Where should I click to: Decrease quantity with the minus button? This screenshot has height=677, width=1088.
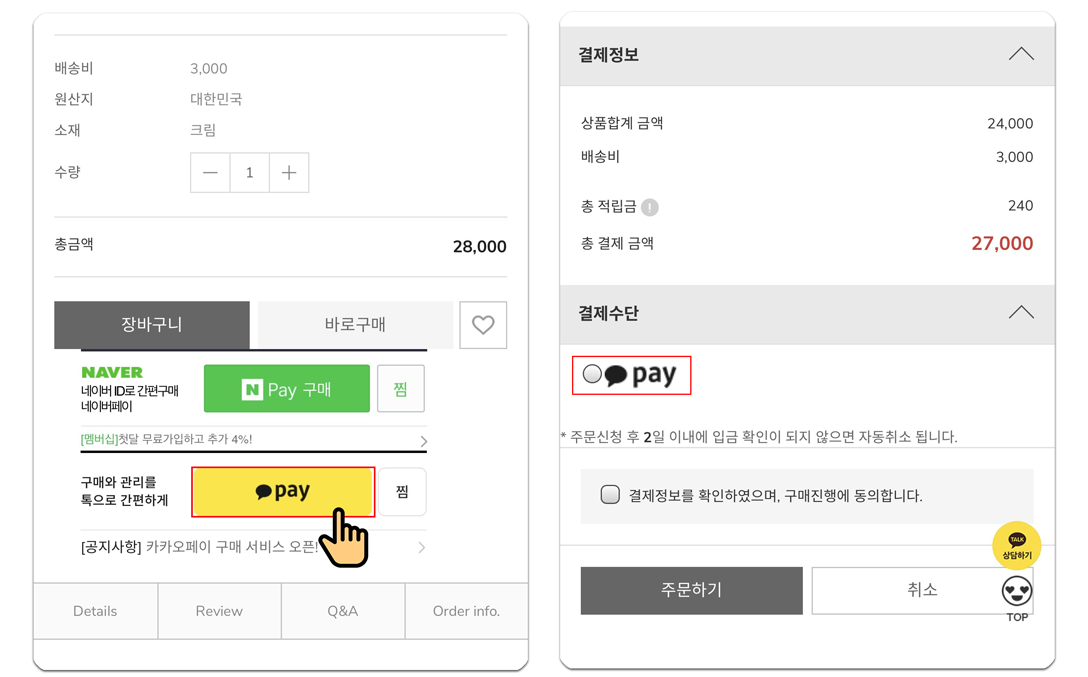tap(210, 173)
